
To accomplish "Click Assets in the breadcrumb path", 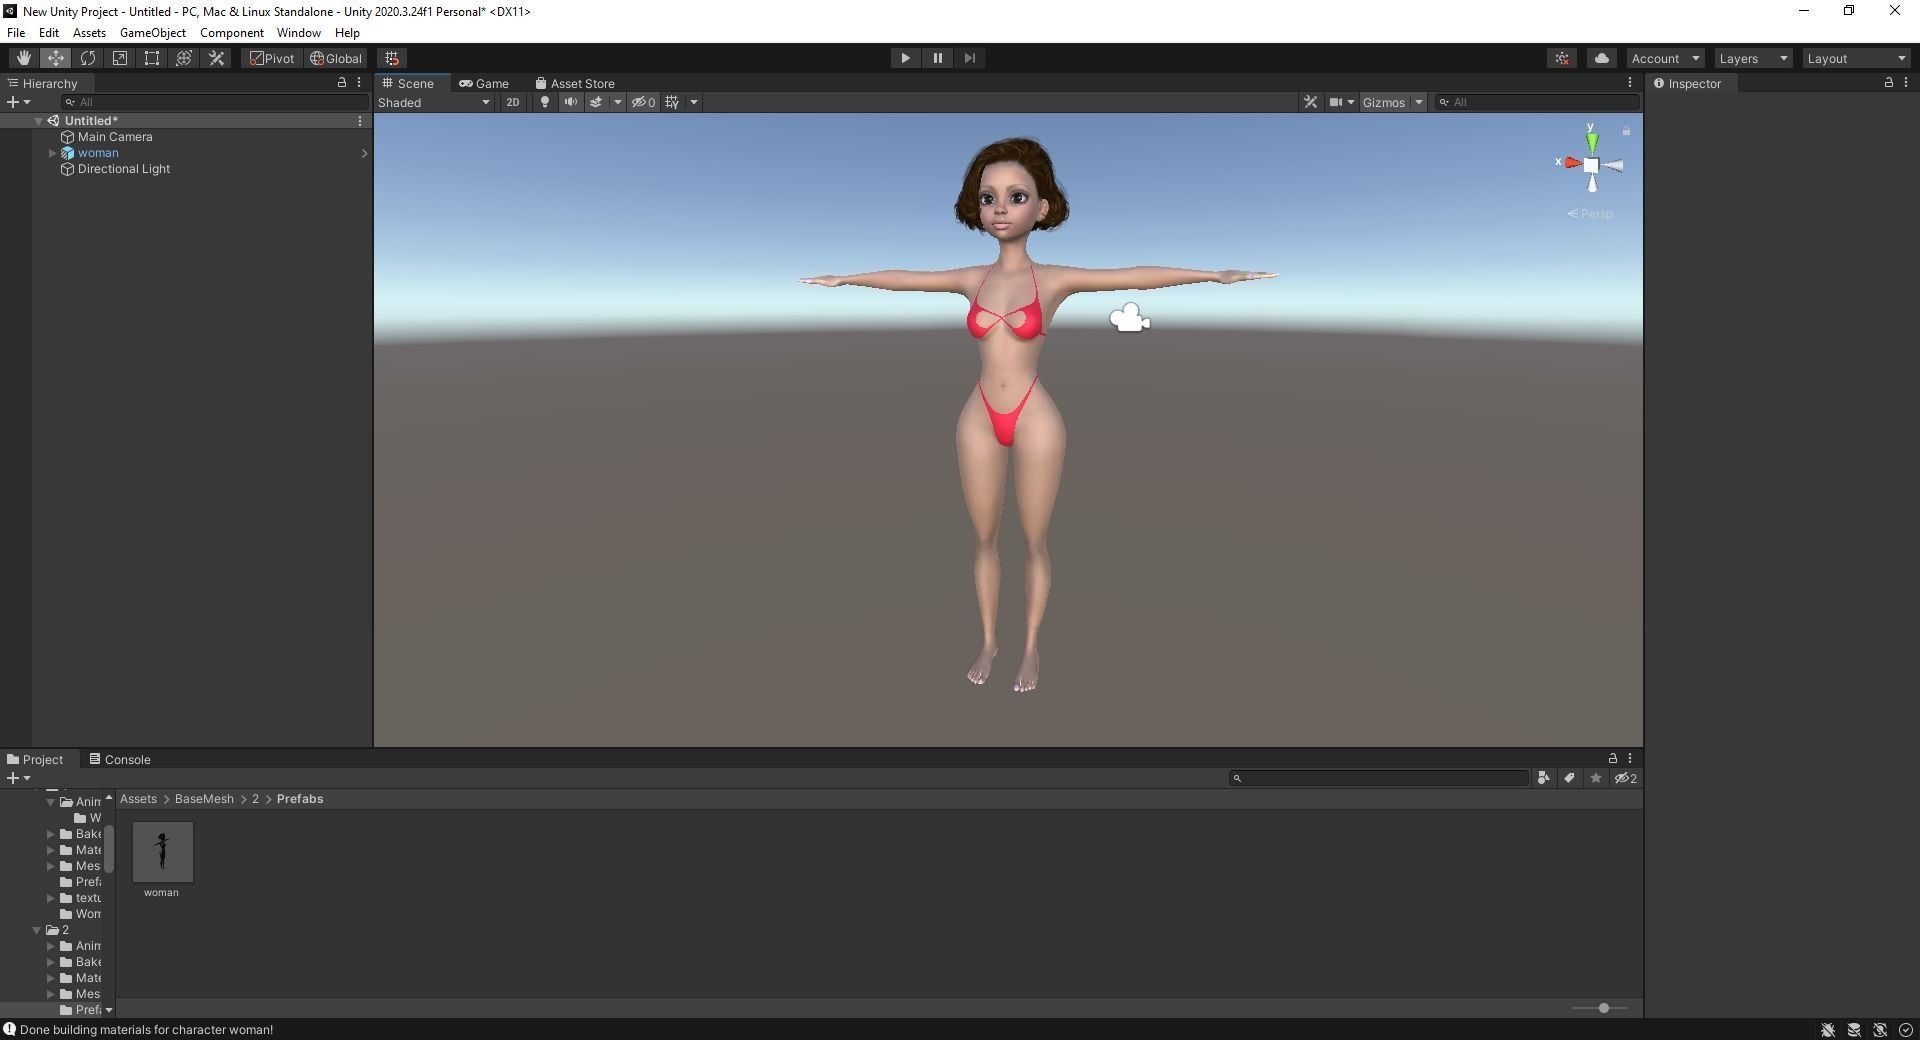I will (x=138, y=799).
